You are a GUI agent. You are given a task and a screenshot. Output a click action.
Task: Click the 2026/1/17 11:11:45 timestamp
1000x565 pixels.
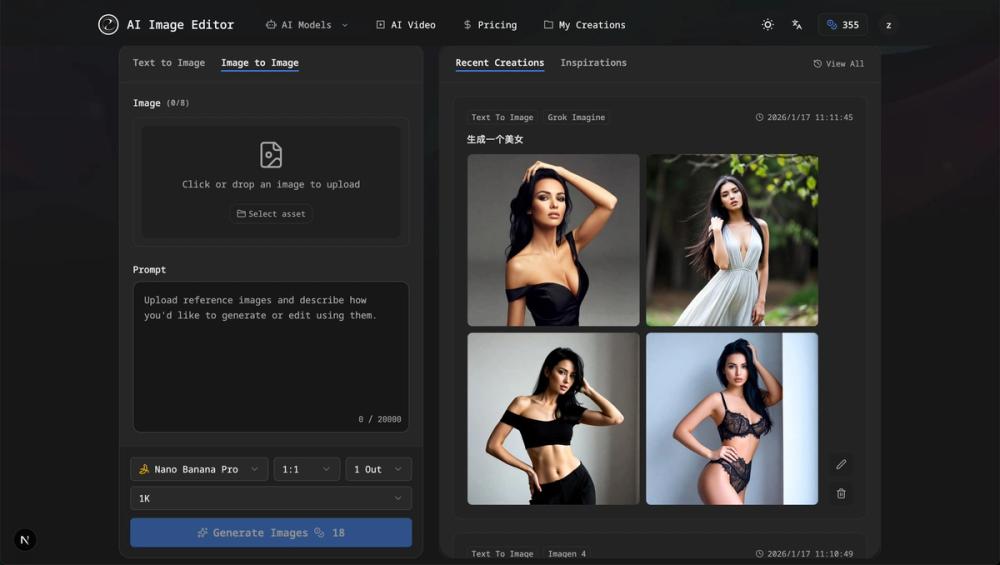pos(804,117)
